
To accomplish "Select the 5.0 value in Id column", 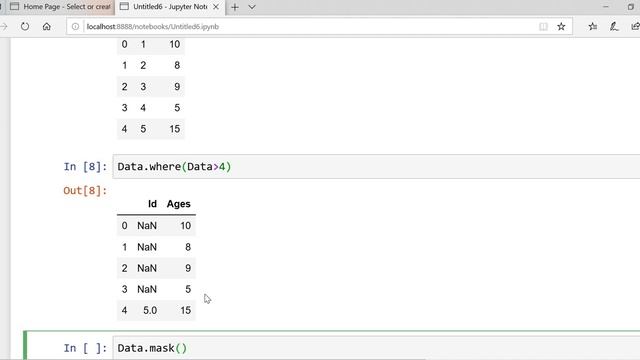I will pyautogui.click(x=150, y=310).
